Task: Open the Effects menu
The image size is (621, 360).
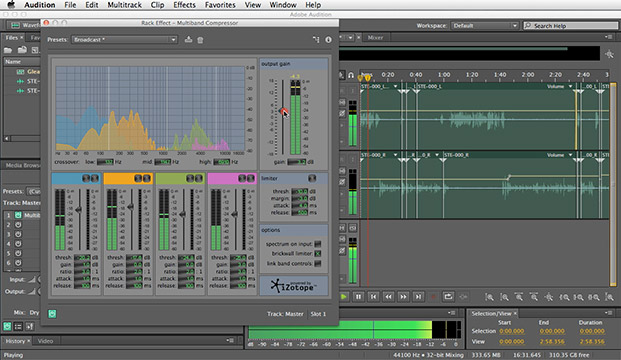Action: [x=184, y=5]
